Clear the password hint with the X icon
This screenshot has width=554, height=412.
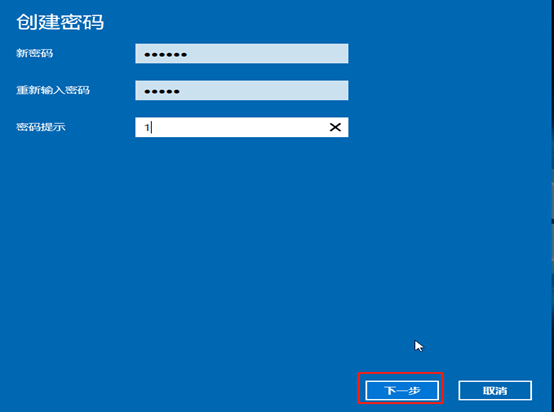pyautogui.click(x=335, y=127)
